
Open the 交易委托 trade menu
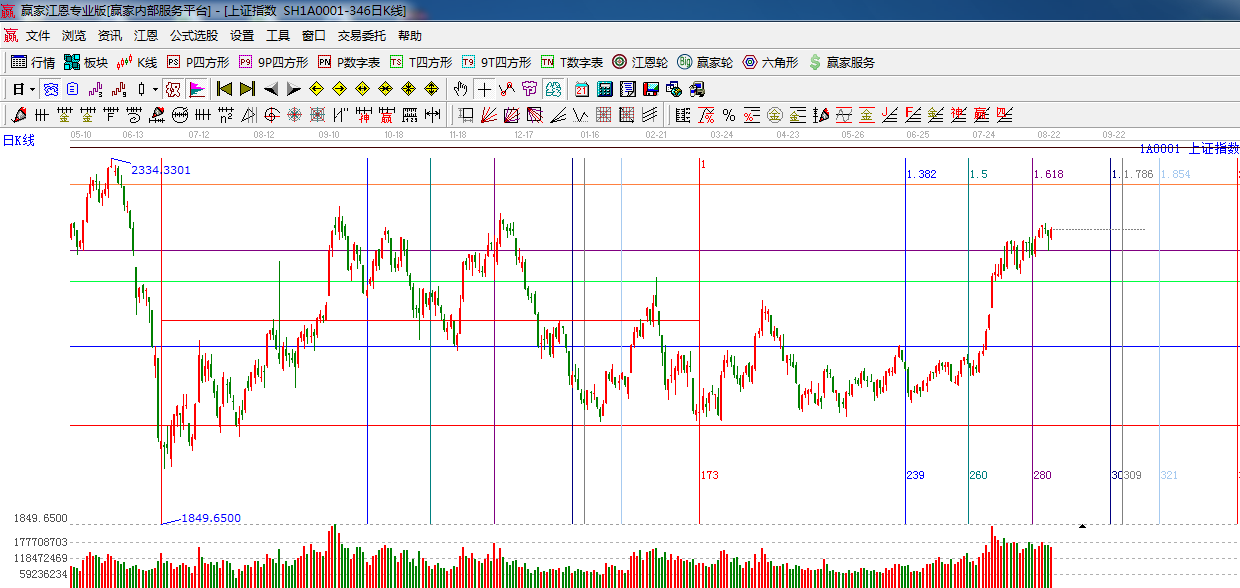click(x=361, y=36)
